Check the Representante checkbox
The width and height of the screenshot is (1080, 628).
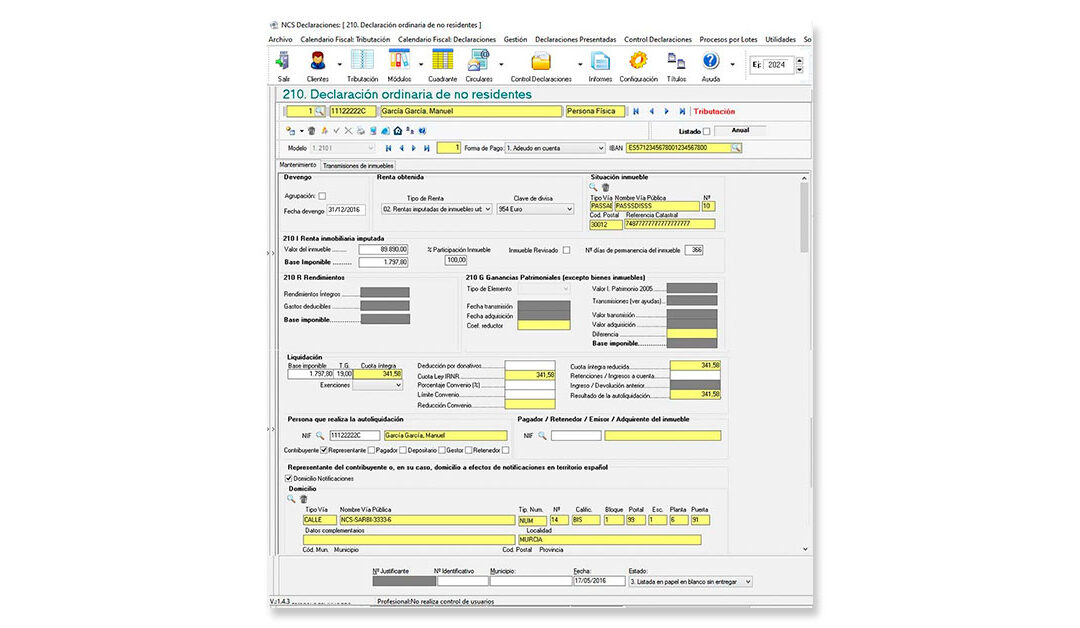[x=371, y=450]
